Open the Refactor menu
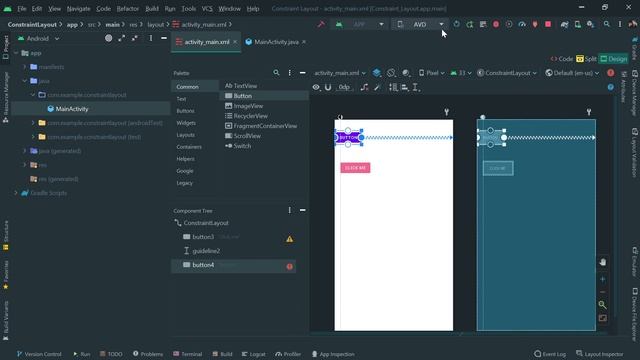 (127, 9)
